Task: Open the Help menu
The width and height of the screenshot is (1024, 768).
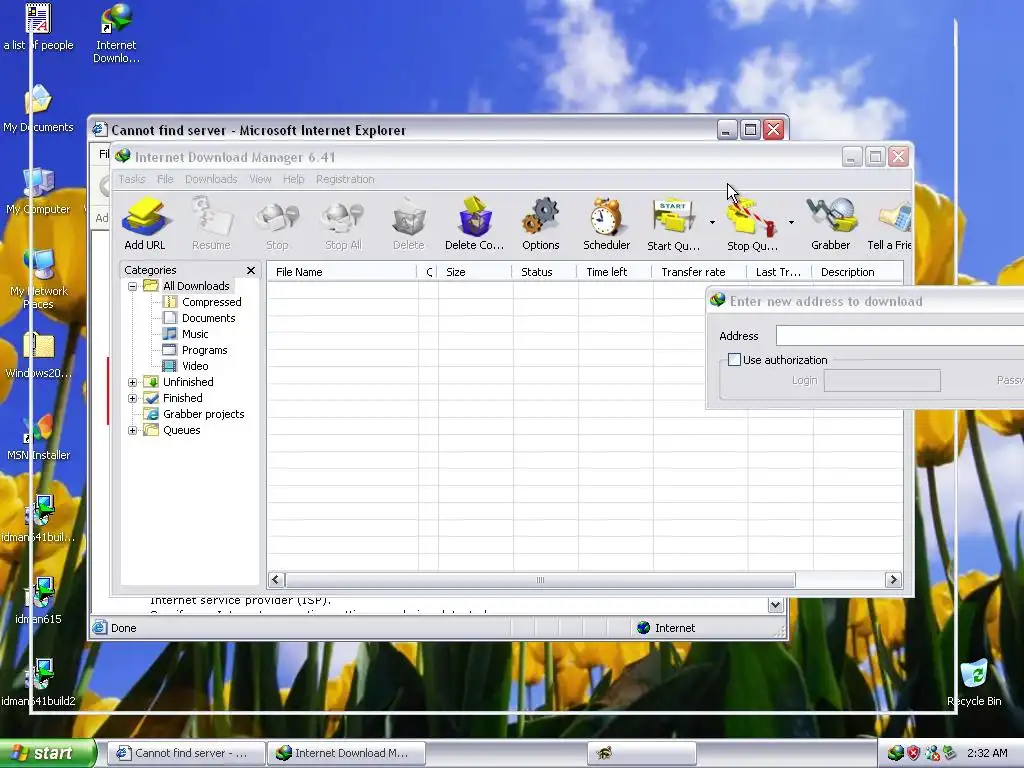Action: tap(293, 179)
